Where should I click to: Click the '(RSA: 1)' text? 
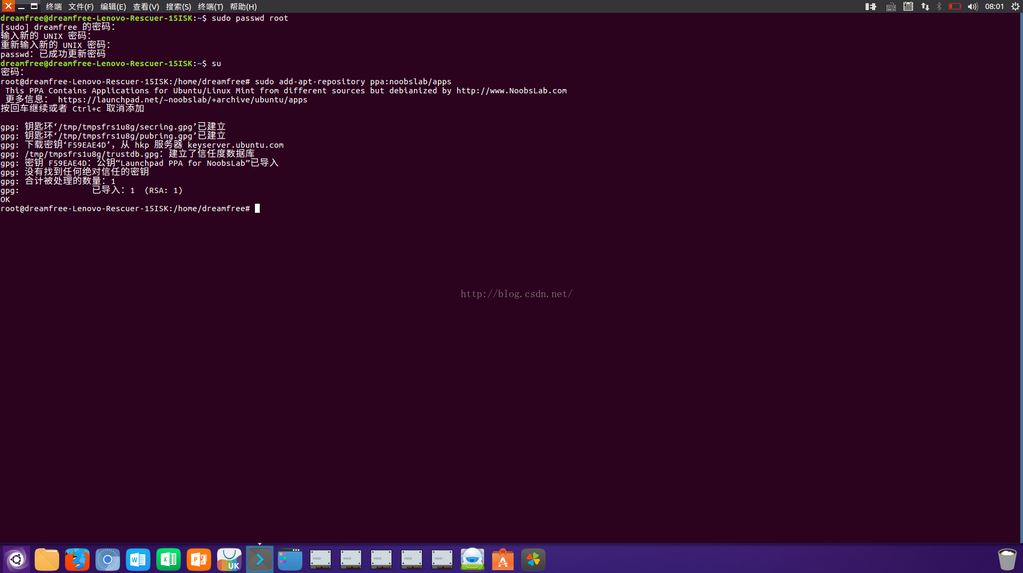(163, 191)
